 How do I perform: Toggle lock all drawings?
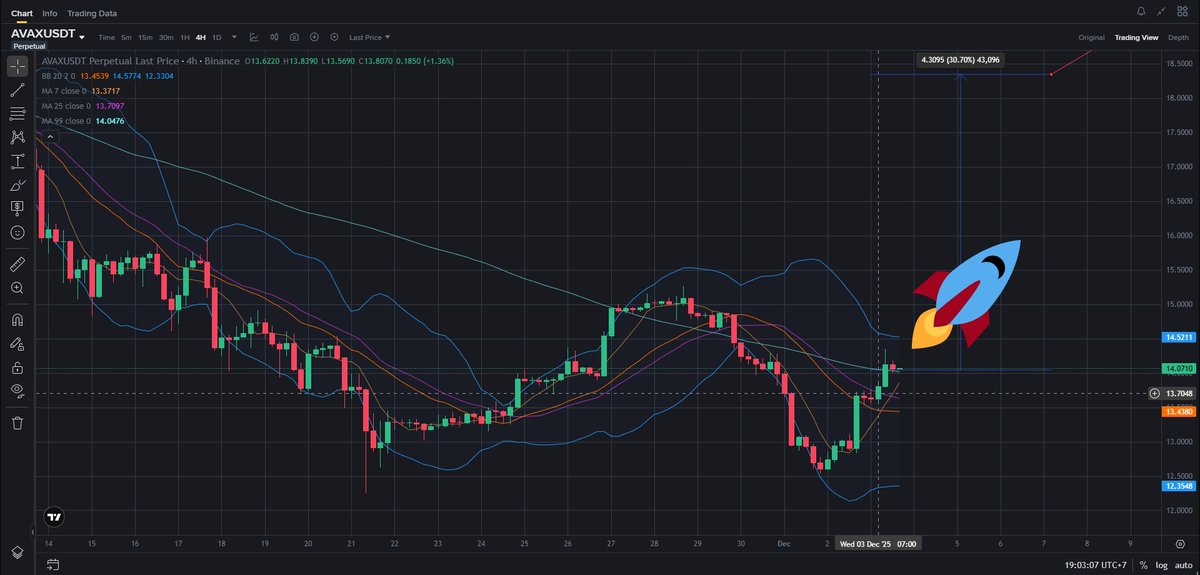coord(17,368)
